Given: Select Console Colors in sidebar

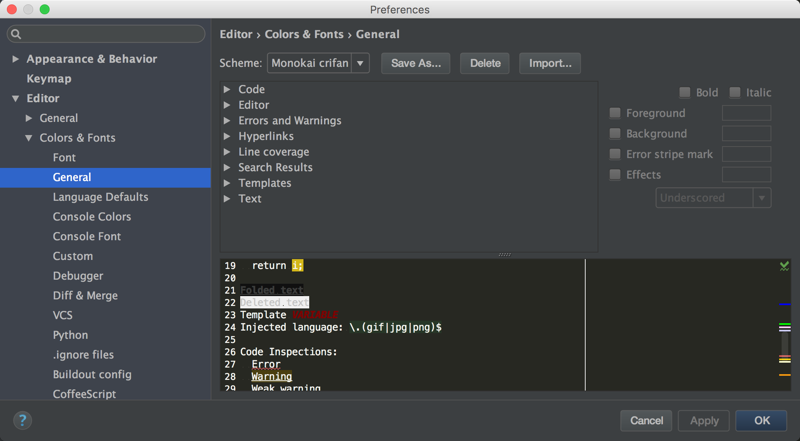Looking at the screenshot, I should tap(91, 217).
